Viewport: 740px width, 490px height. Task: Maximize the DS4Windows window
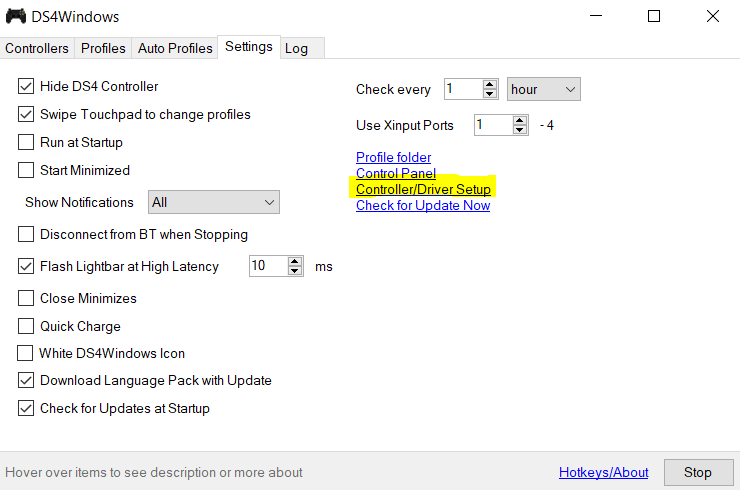tap(654, 16)
